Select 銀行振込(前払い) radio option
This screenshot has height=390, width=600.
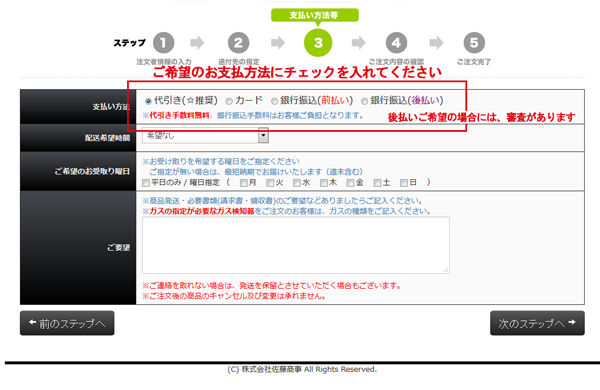coord(274,101)
